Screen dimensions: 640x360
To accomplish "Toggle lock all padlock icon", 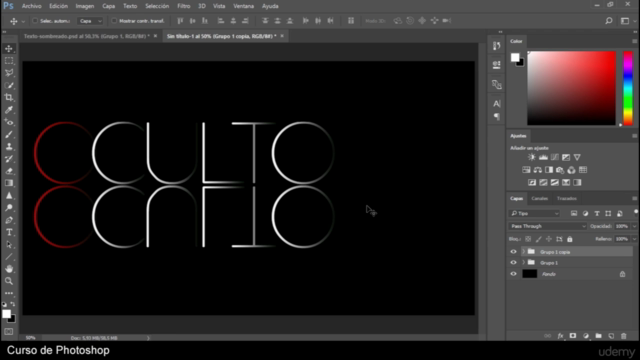I will (x=570, y=239).
